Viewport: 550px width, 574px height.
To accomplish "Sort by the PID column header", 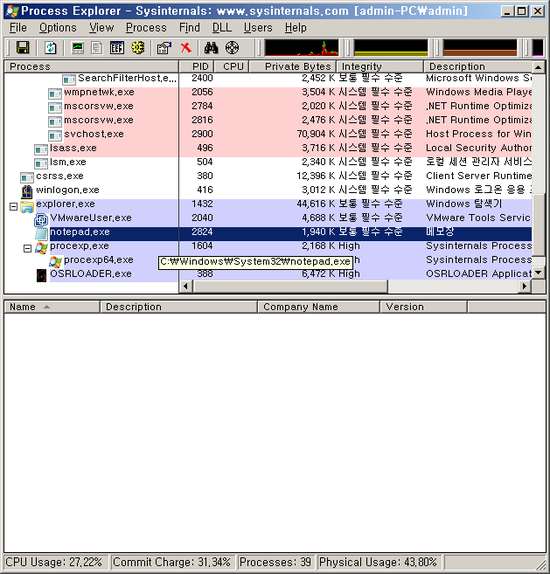I will tap(196, 67).
